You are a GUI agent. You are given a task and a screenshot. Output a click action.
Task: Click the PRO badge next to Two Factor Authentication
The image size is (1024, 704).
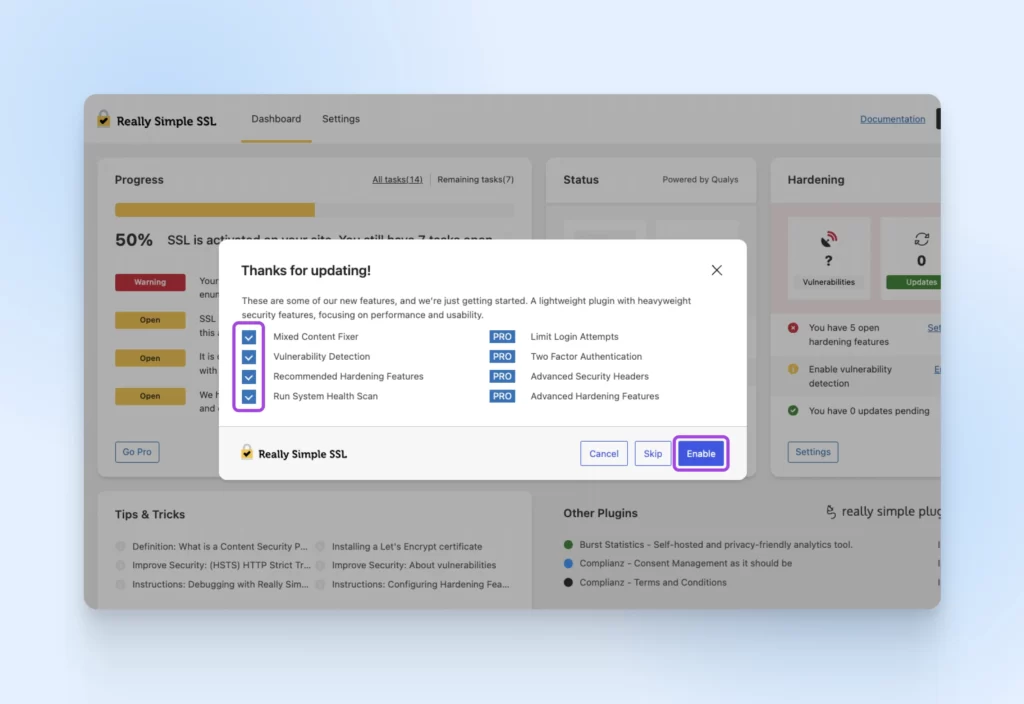pos(502,357)
